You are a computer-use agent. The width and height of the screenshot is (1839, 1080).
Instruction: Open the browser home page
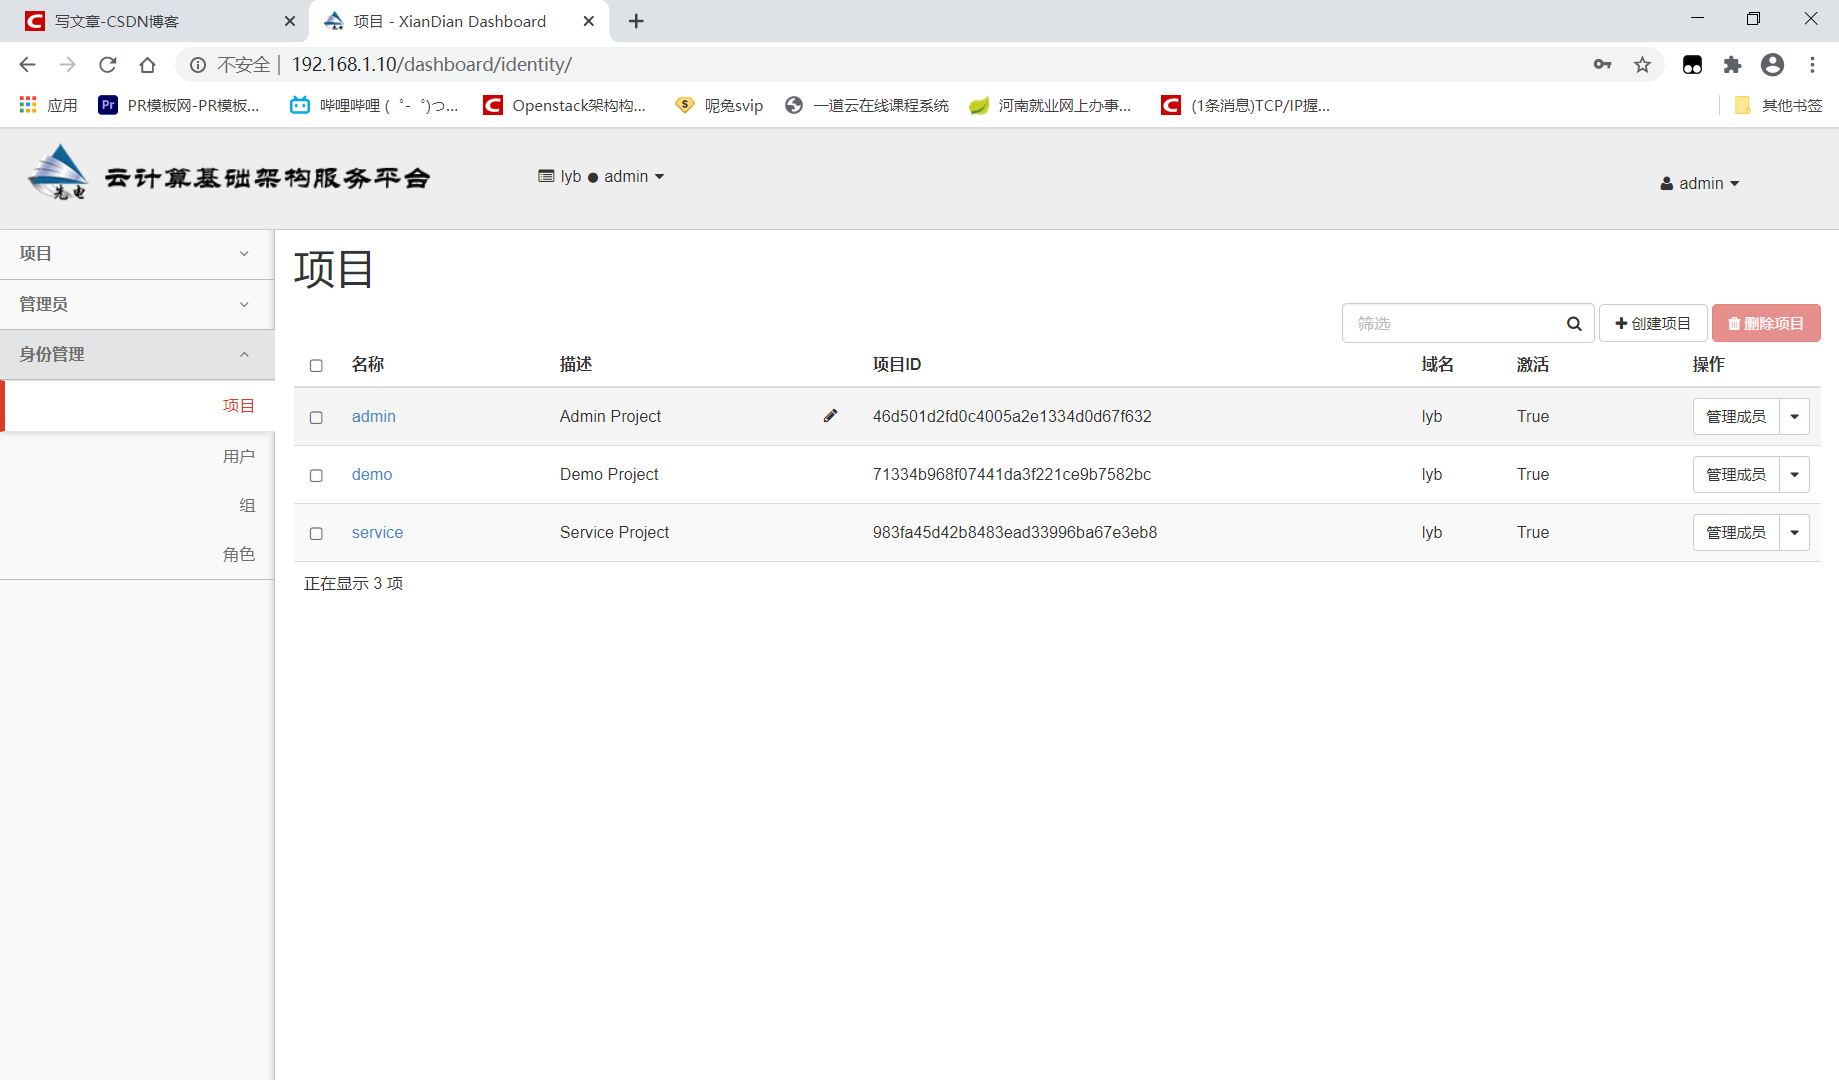(147, 65)
